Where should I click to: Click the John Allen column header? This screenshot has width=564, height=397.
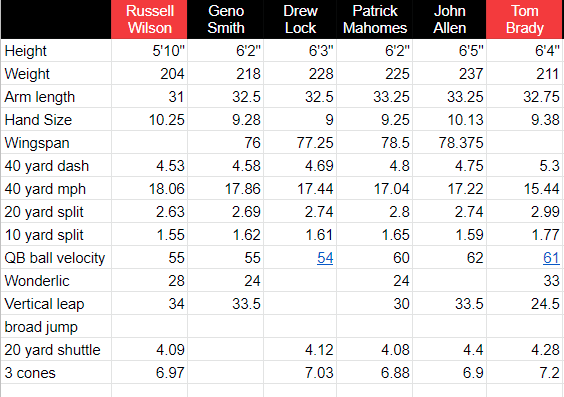[x=449, y=19]
